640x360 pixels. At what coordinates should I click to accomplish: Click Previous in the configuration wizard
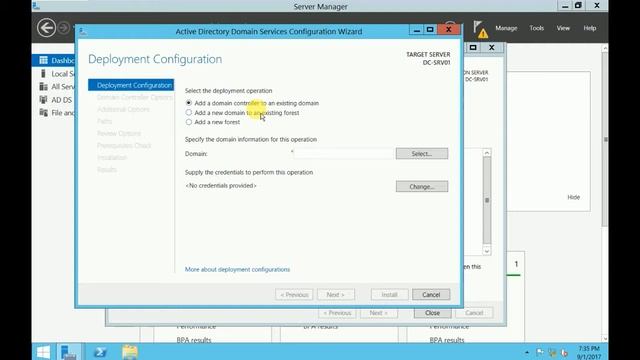pos(294,294)
